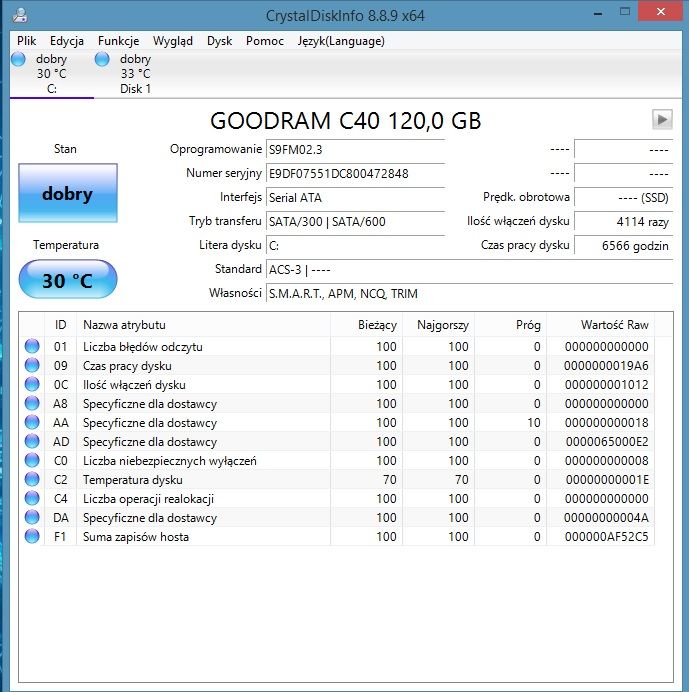The image size is (689, 692).
Task: Click the Najgorszy column header
Action: (438, 325)
